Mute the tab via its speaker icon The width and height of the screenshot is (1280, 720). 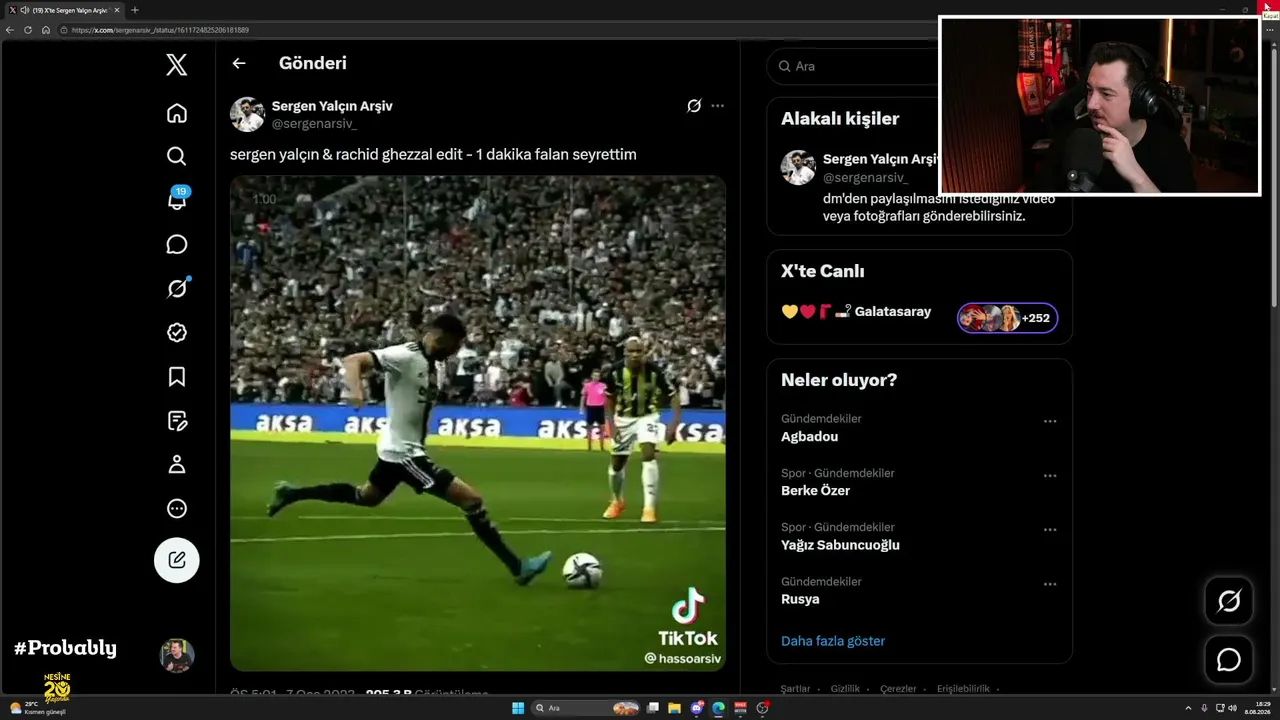[x=23, y=10]
